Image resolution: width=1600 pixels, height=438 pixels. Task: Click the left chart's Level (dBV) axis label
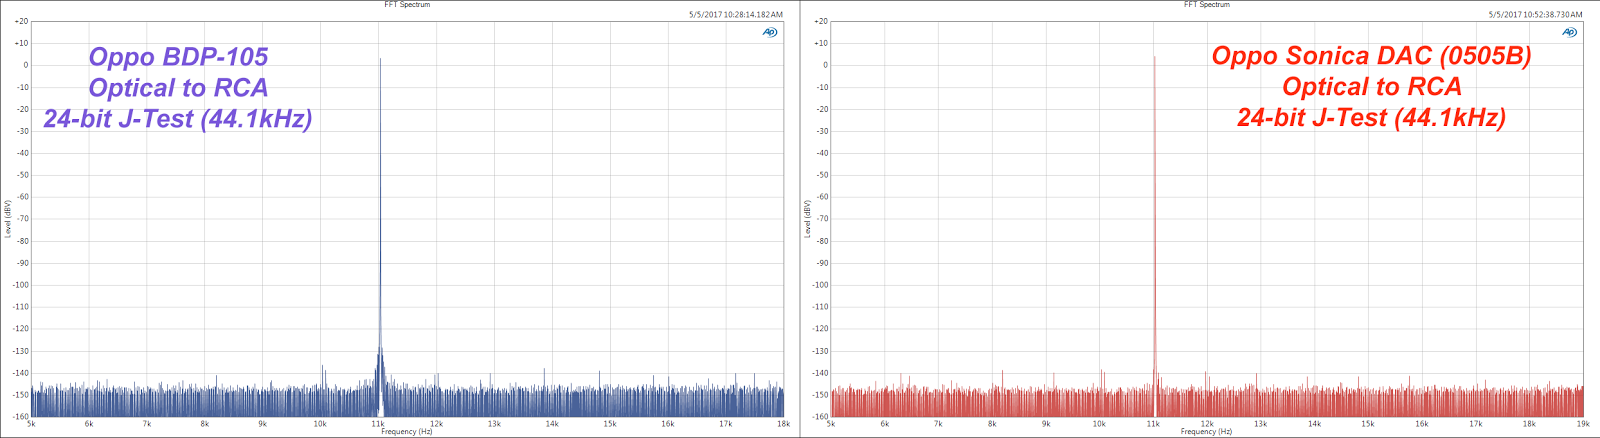(x=8, y=218)
